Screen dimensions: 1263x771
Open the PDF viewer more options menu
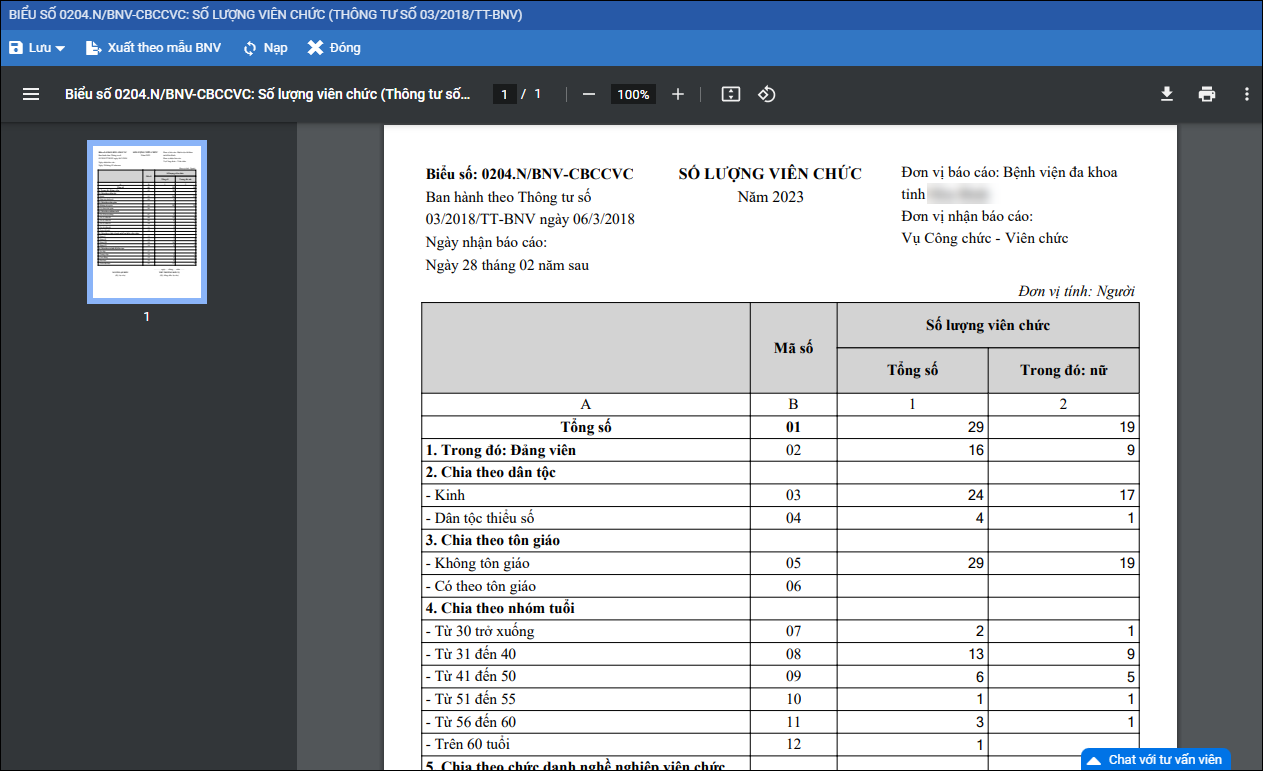[1246, 94]
